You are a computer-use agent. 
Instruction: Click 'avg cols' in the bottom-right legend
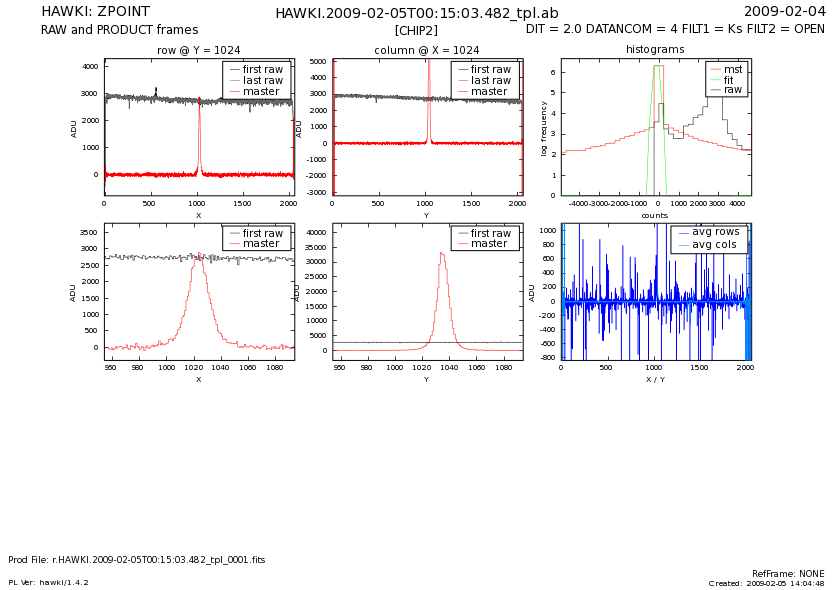click(x=715, y=244)
